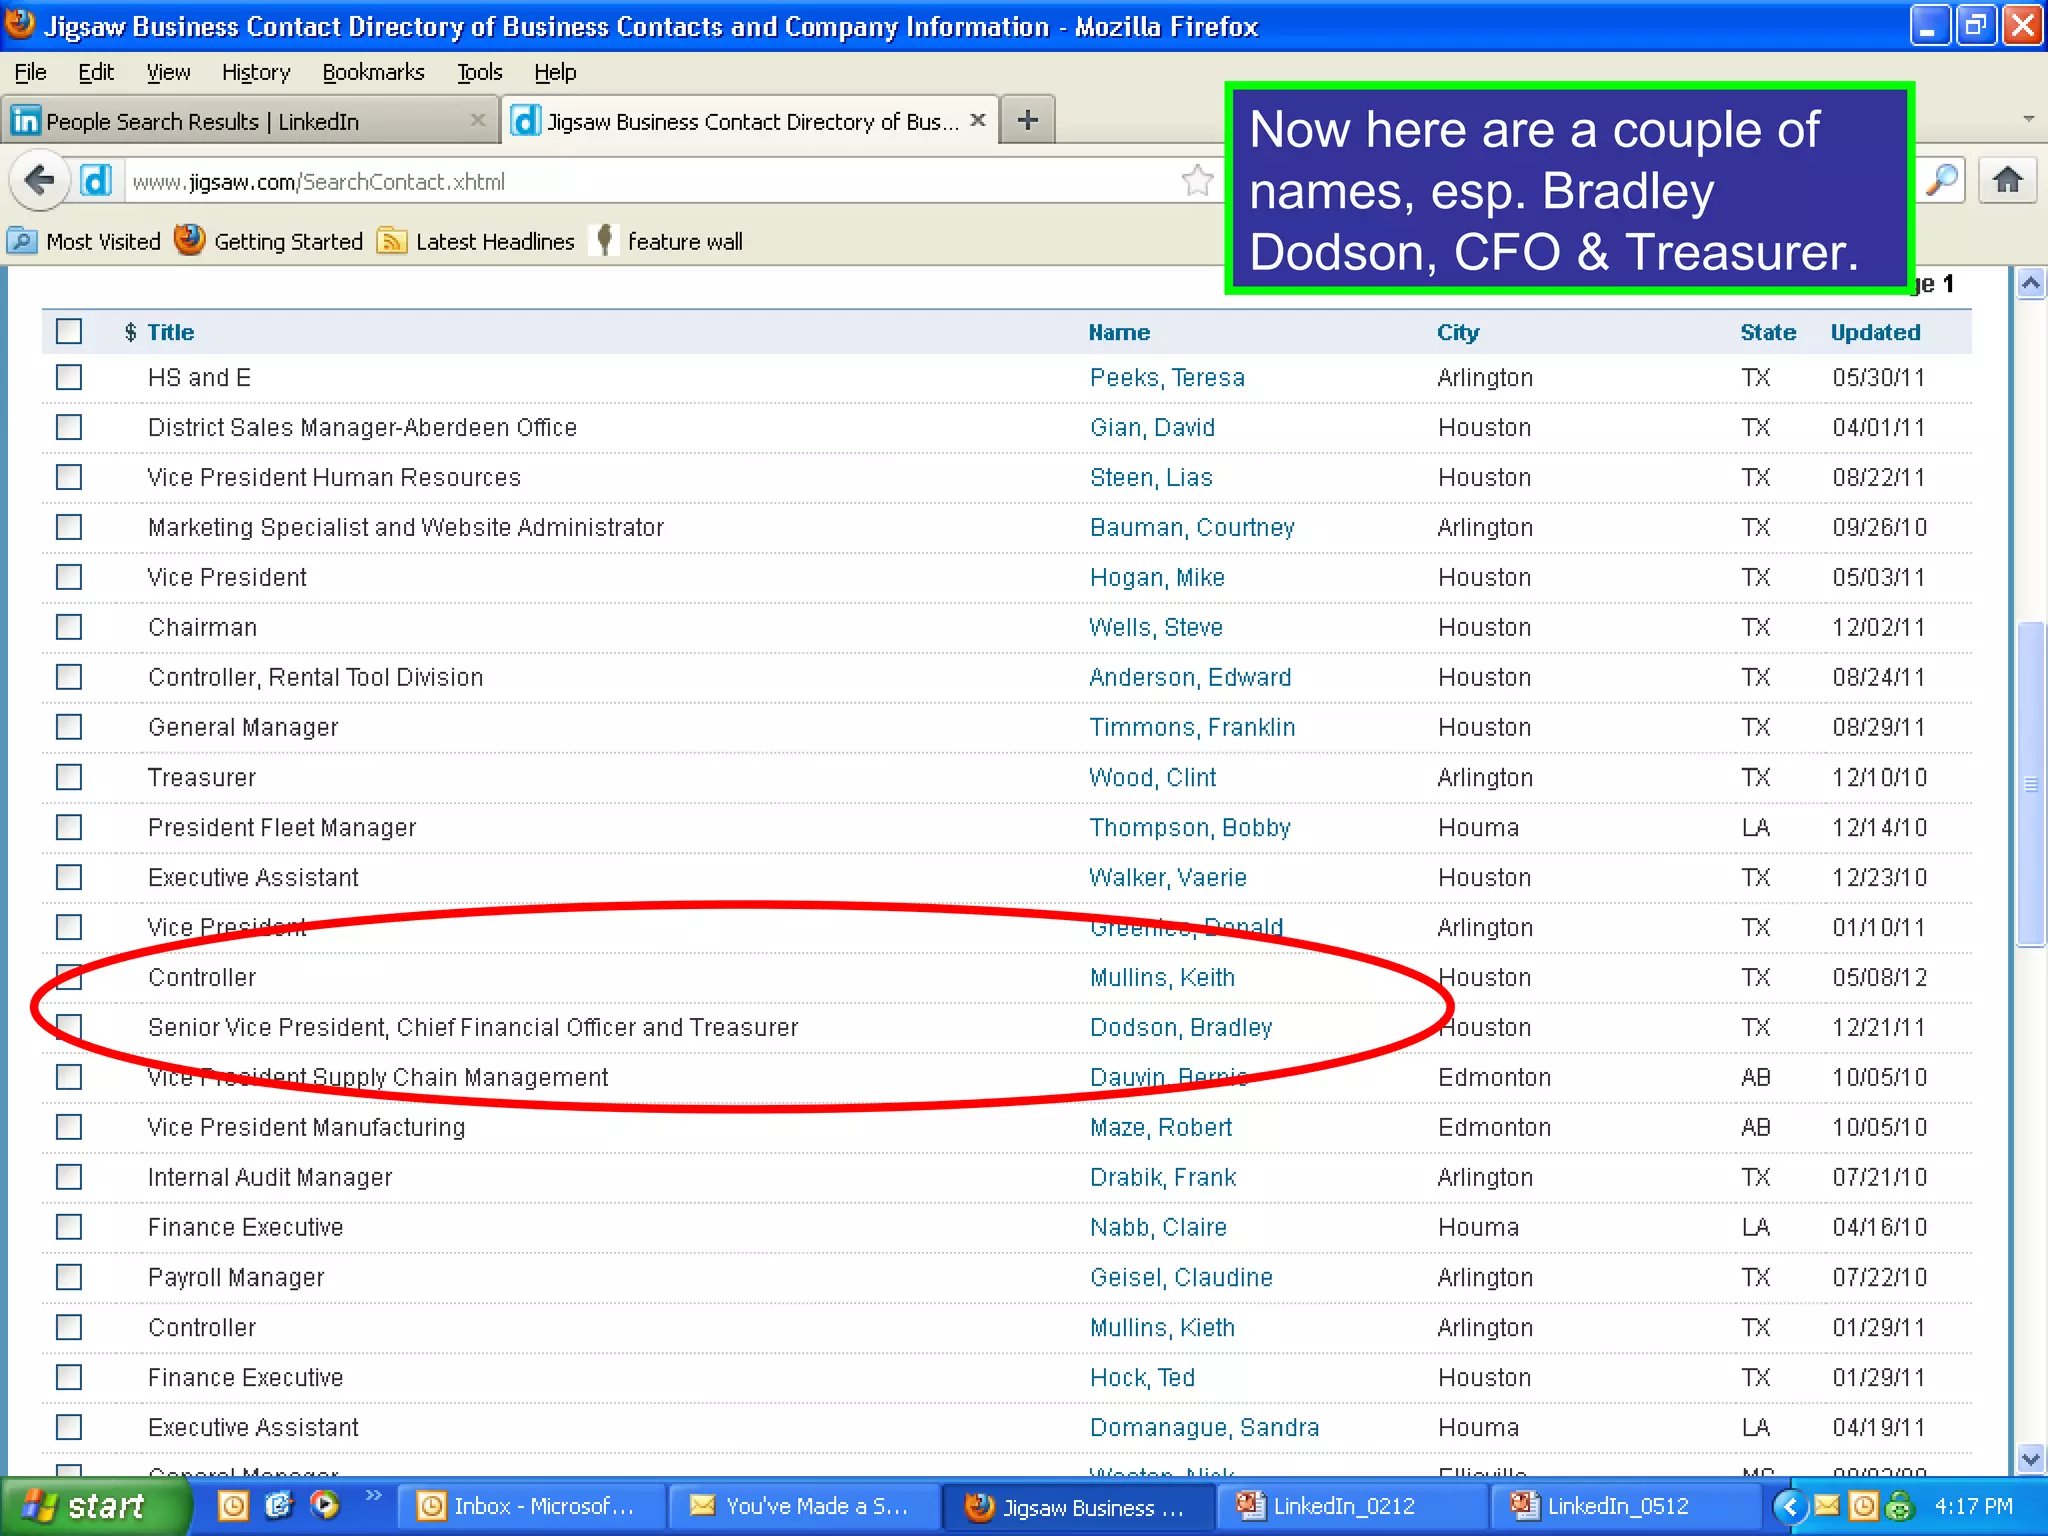Click the mail envelope tray icon
The width and height of the screenshot is (2048, 1536).
[x=1826, y=1505]
